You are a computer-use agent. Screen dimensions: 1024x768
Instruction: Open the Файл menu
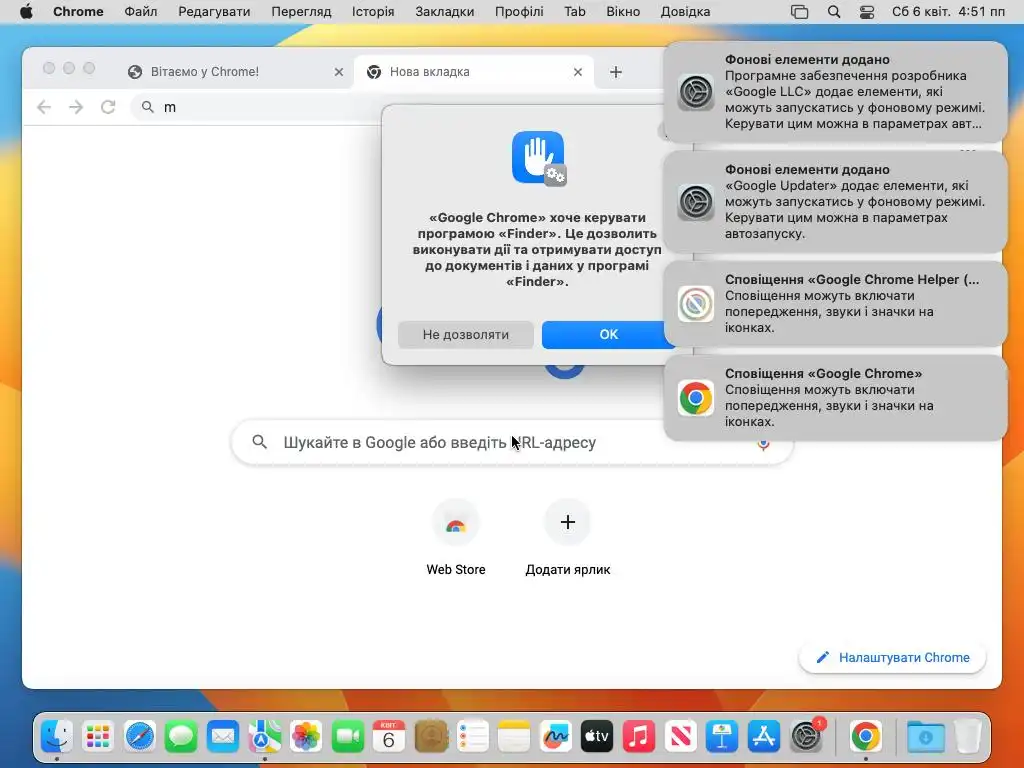tap(140, 12)
